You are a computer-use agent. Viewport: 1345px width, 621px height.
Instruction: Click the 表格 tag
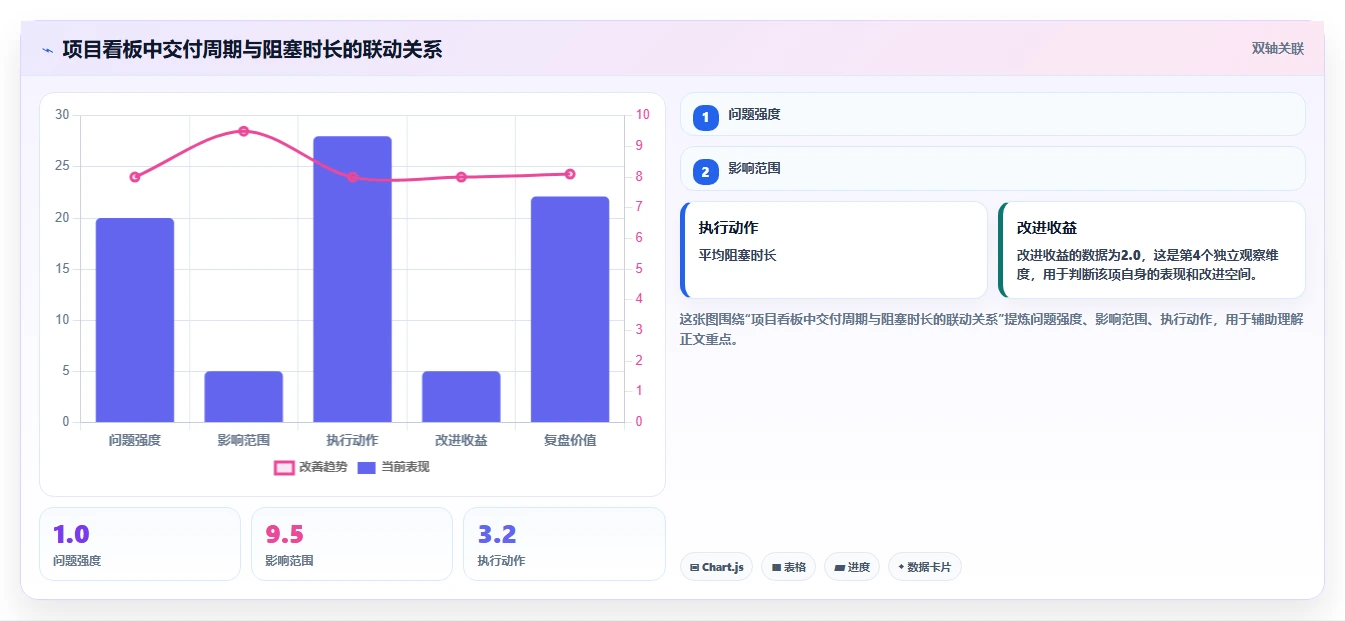(789, 567)
